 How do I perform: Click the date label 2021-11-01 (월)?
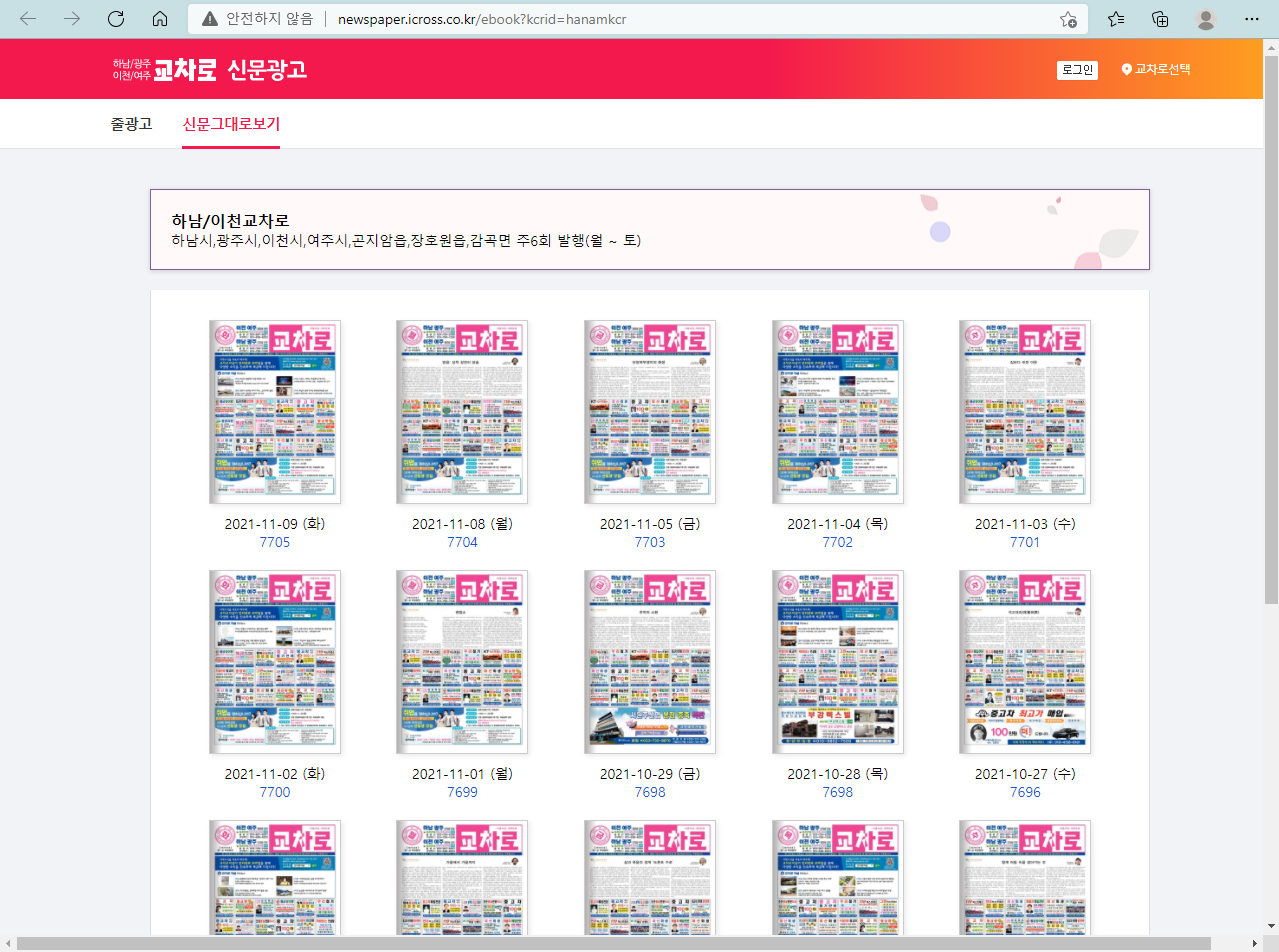point(462,774)
